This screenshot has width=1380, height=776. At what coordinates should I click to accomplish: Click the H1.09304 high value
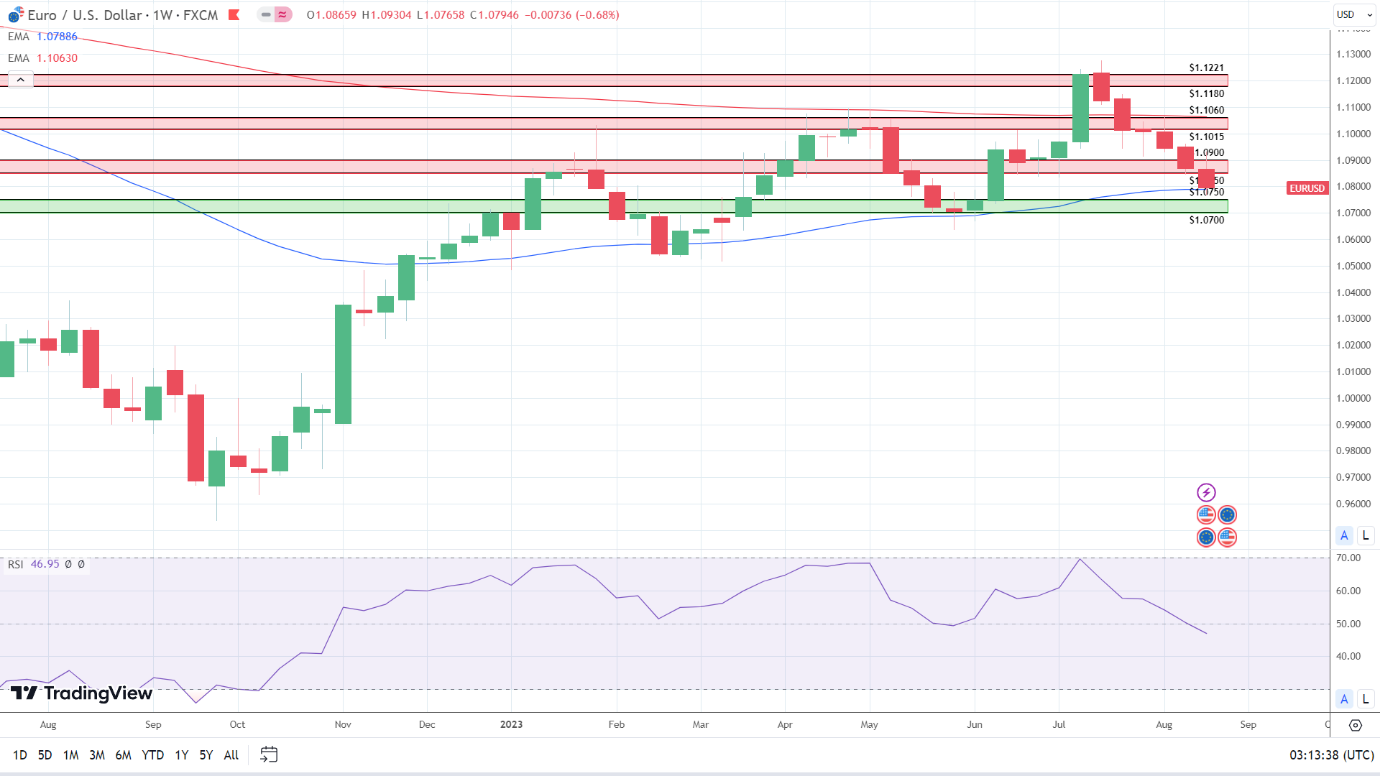point(385,15)
